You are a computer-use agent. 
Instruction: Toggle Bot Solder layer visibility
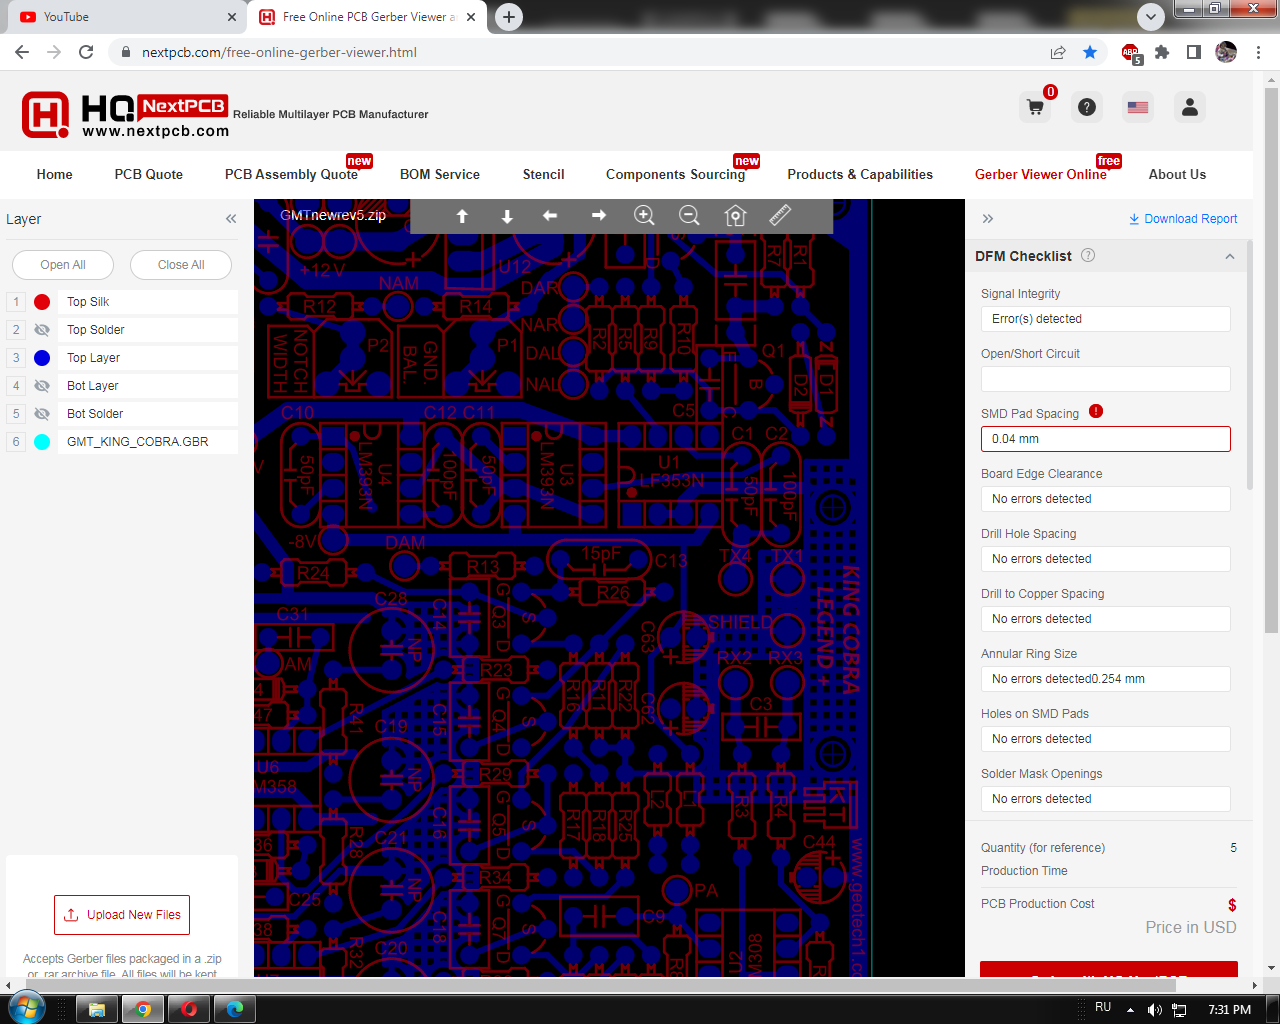(42, 414)
